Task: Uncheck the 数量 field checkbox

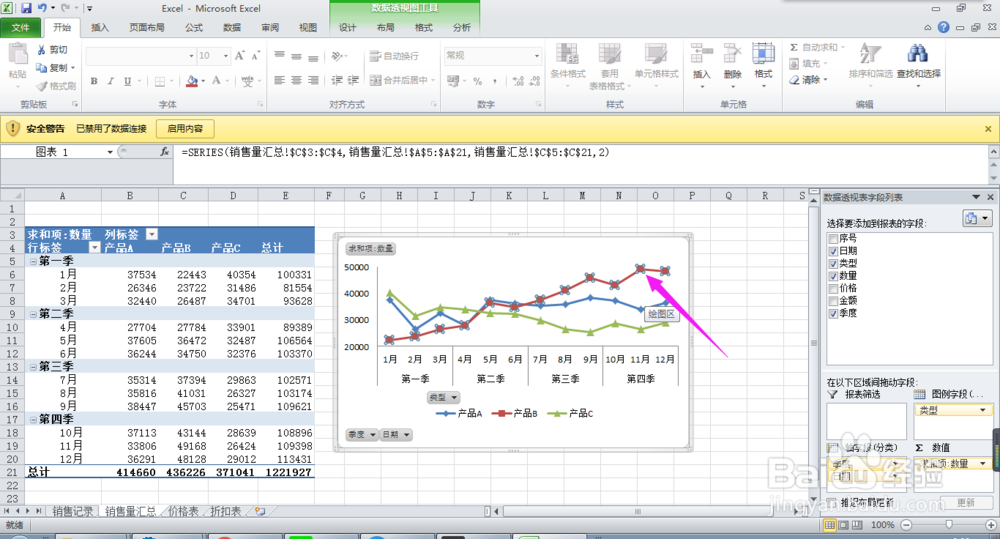Action: 833,276
